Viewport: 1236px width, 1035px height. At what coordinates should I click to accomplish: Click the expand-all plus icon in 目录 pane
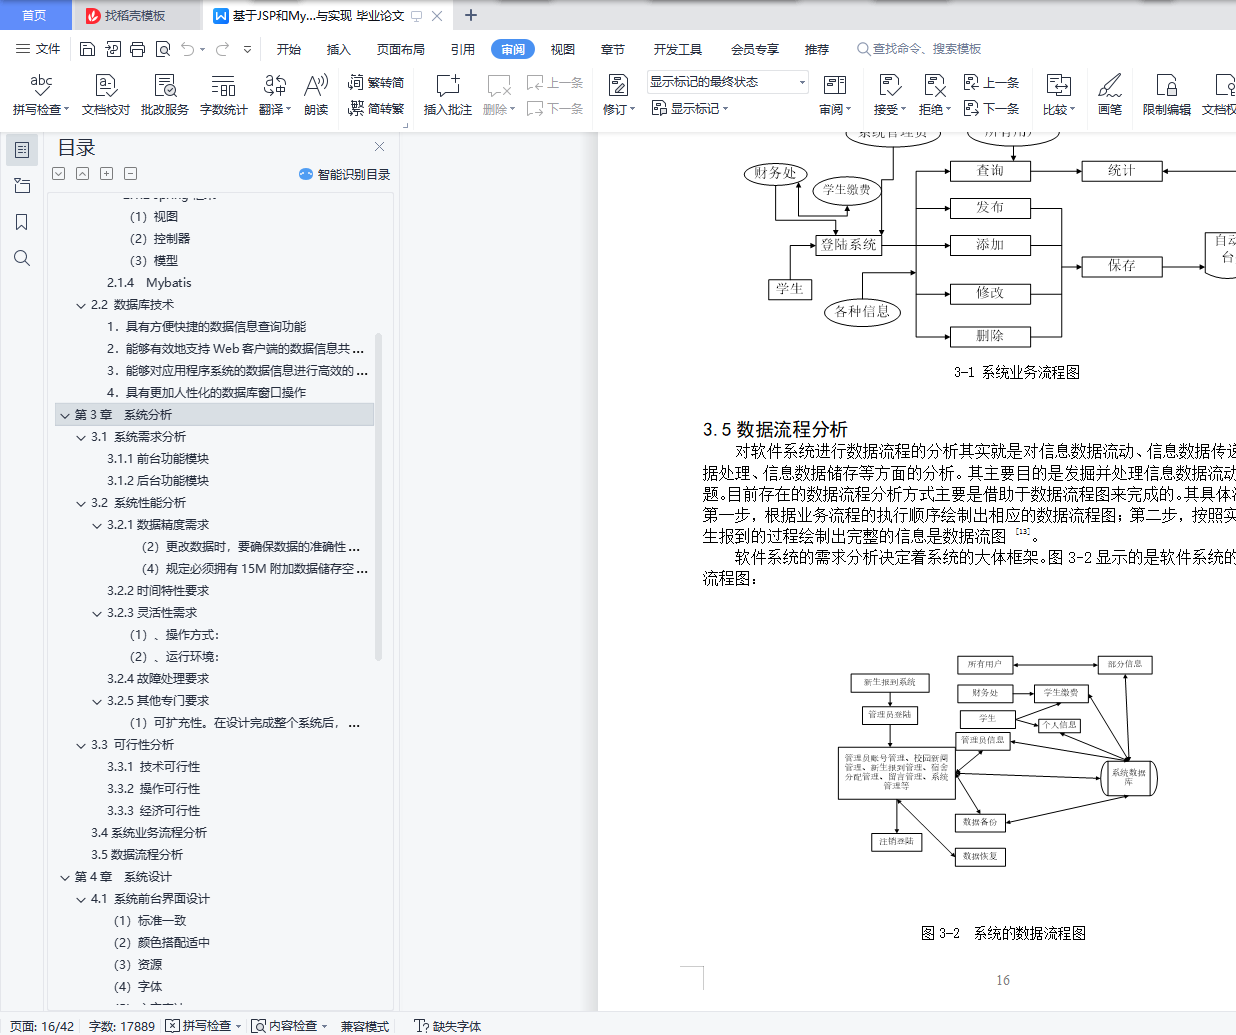click(107, 174)
